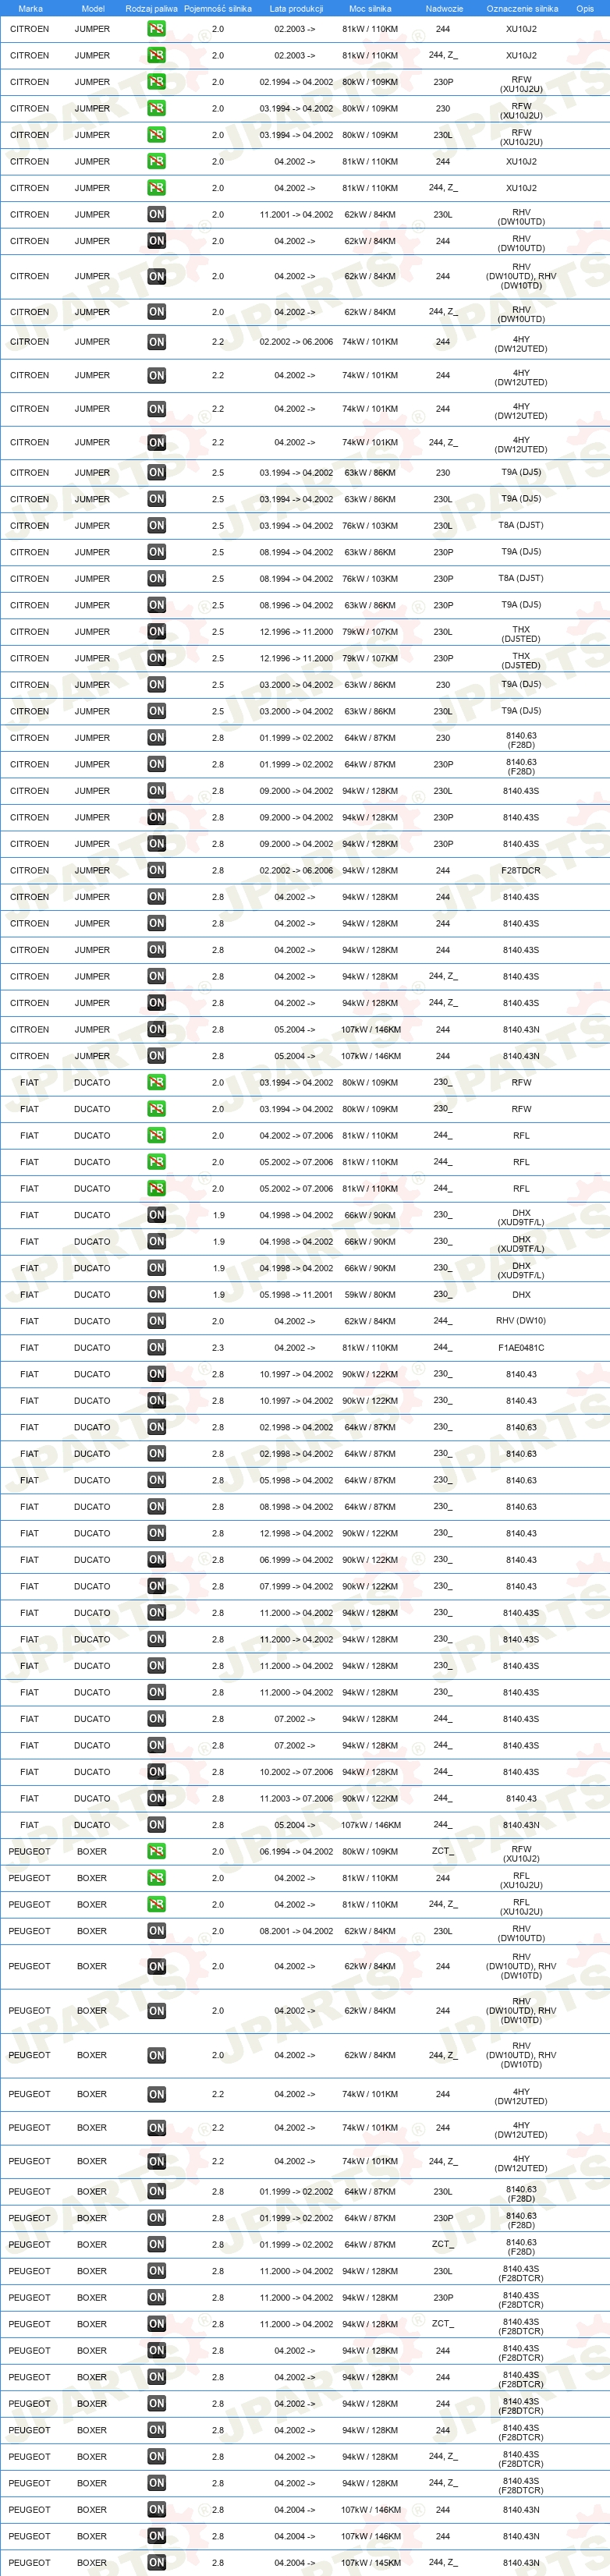The width and height of the screenshot is (610, 2576).
Task: Click the 2.3 engine capacity cell
Action: 218,1347
